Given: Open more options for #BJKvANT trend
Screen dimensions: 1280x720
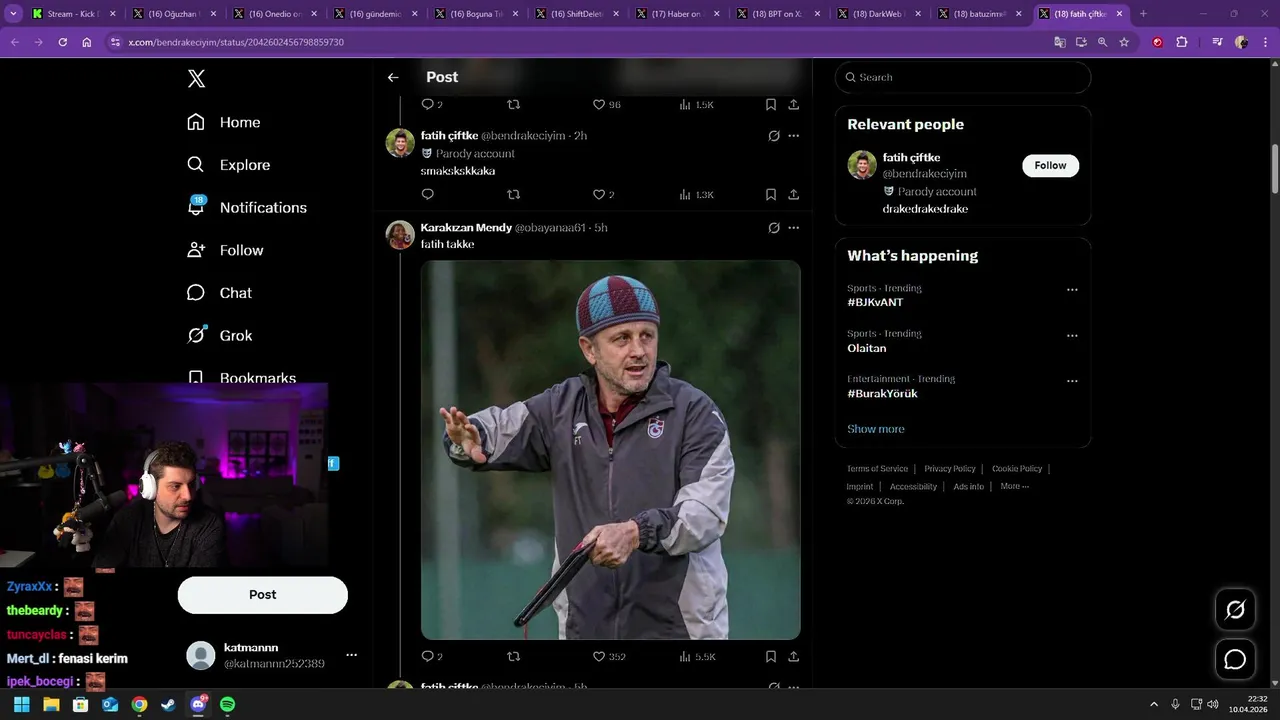Looking at the screenshot, I should coord(1072,290).
